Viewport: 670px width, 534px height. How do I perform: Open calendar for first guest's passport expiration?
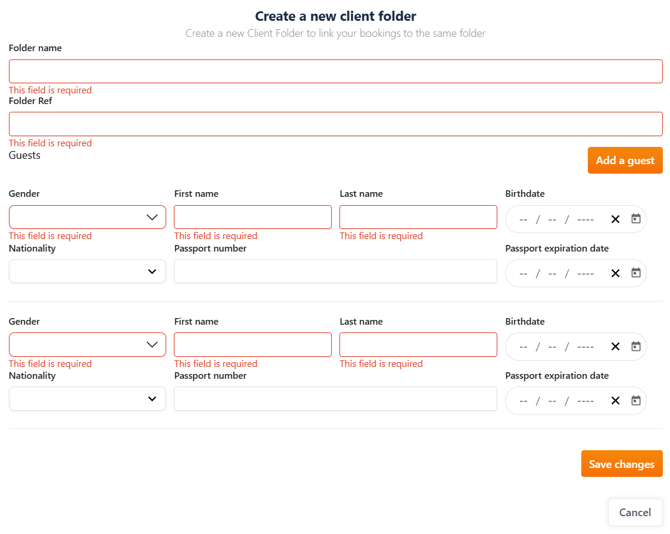635,273
